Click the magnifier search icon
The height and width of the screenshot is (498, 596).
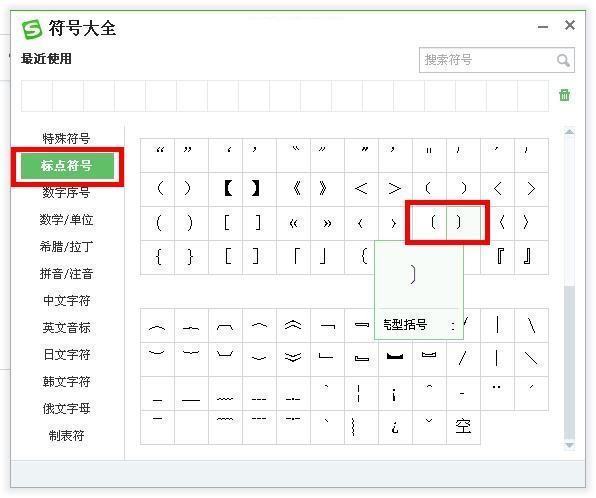(x=563, y=60)
